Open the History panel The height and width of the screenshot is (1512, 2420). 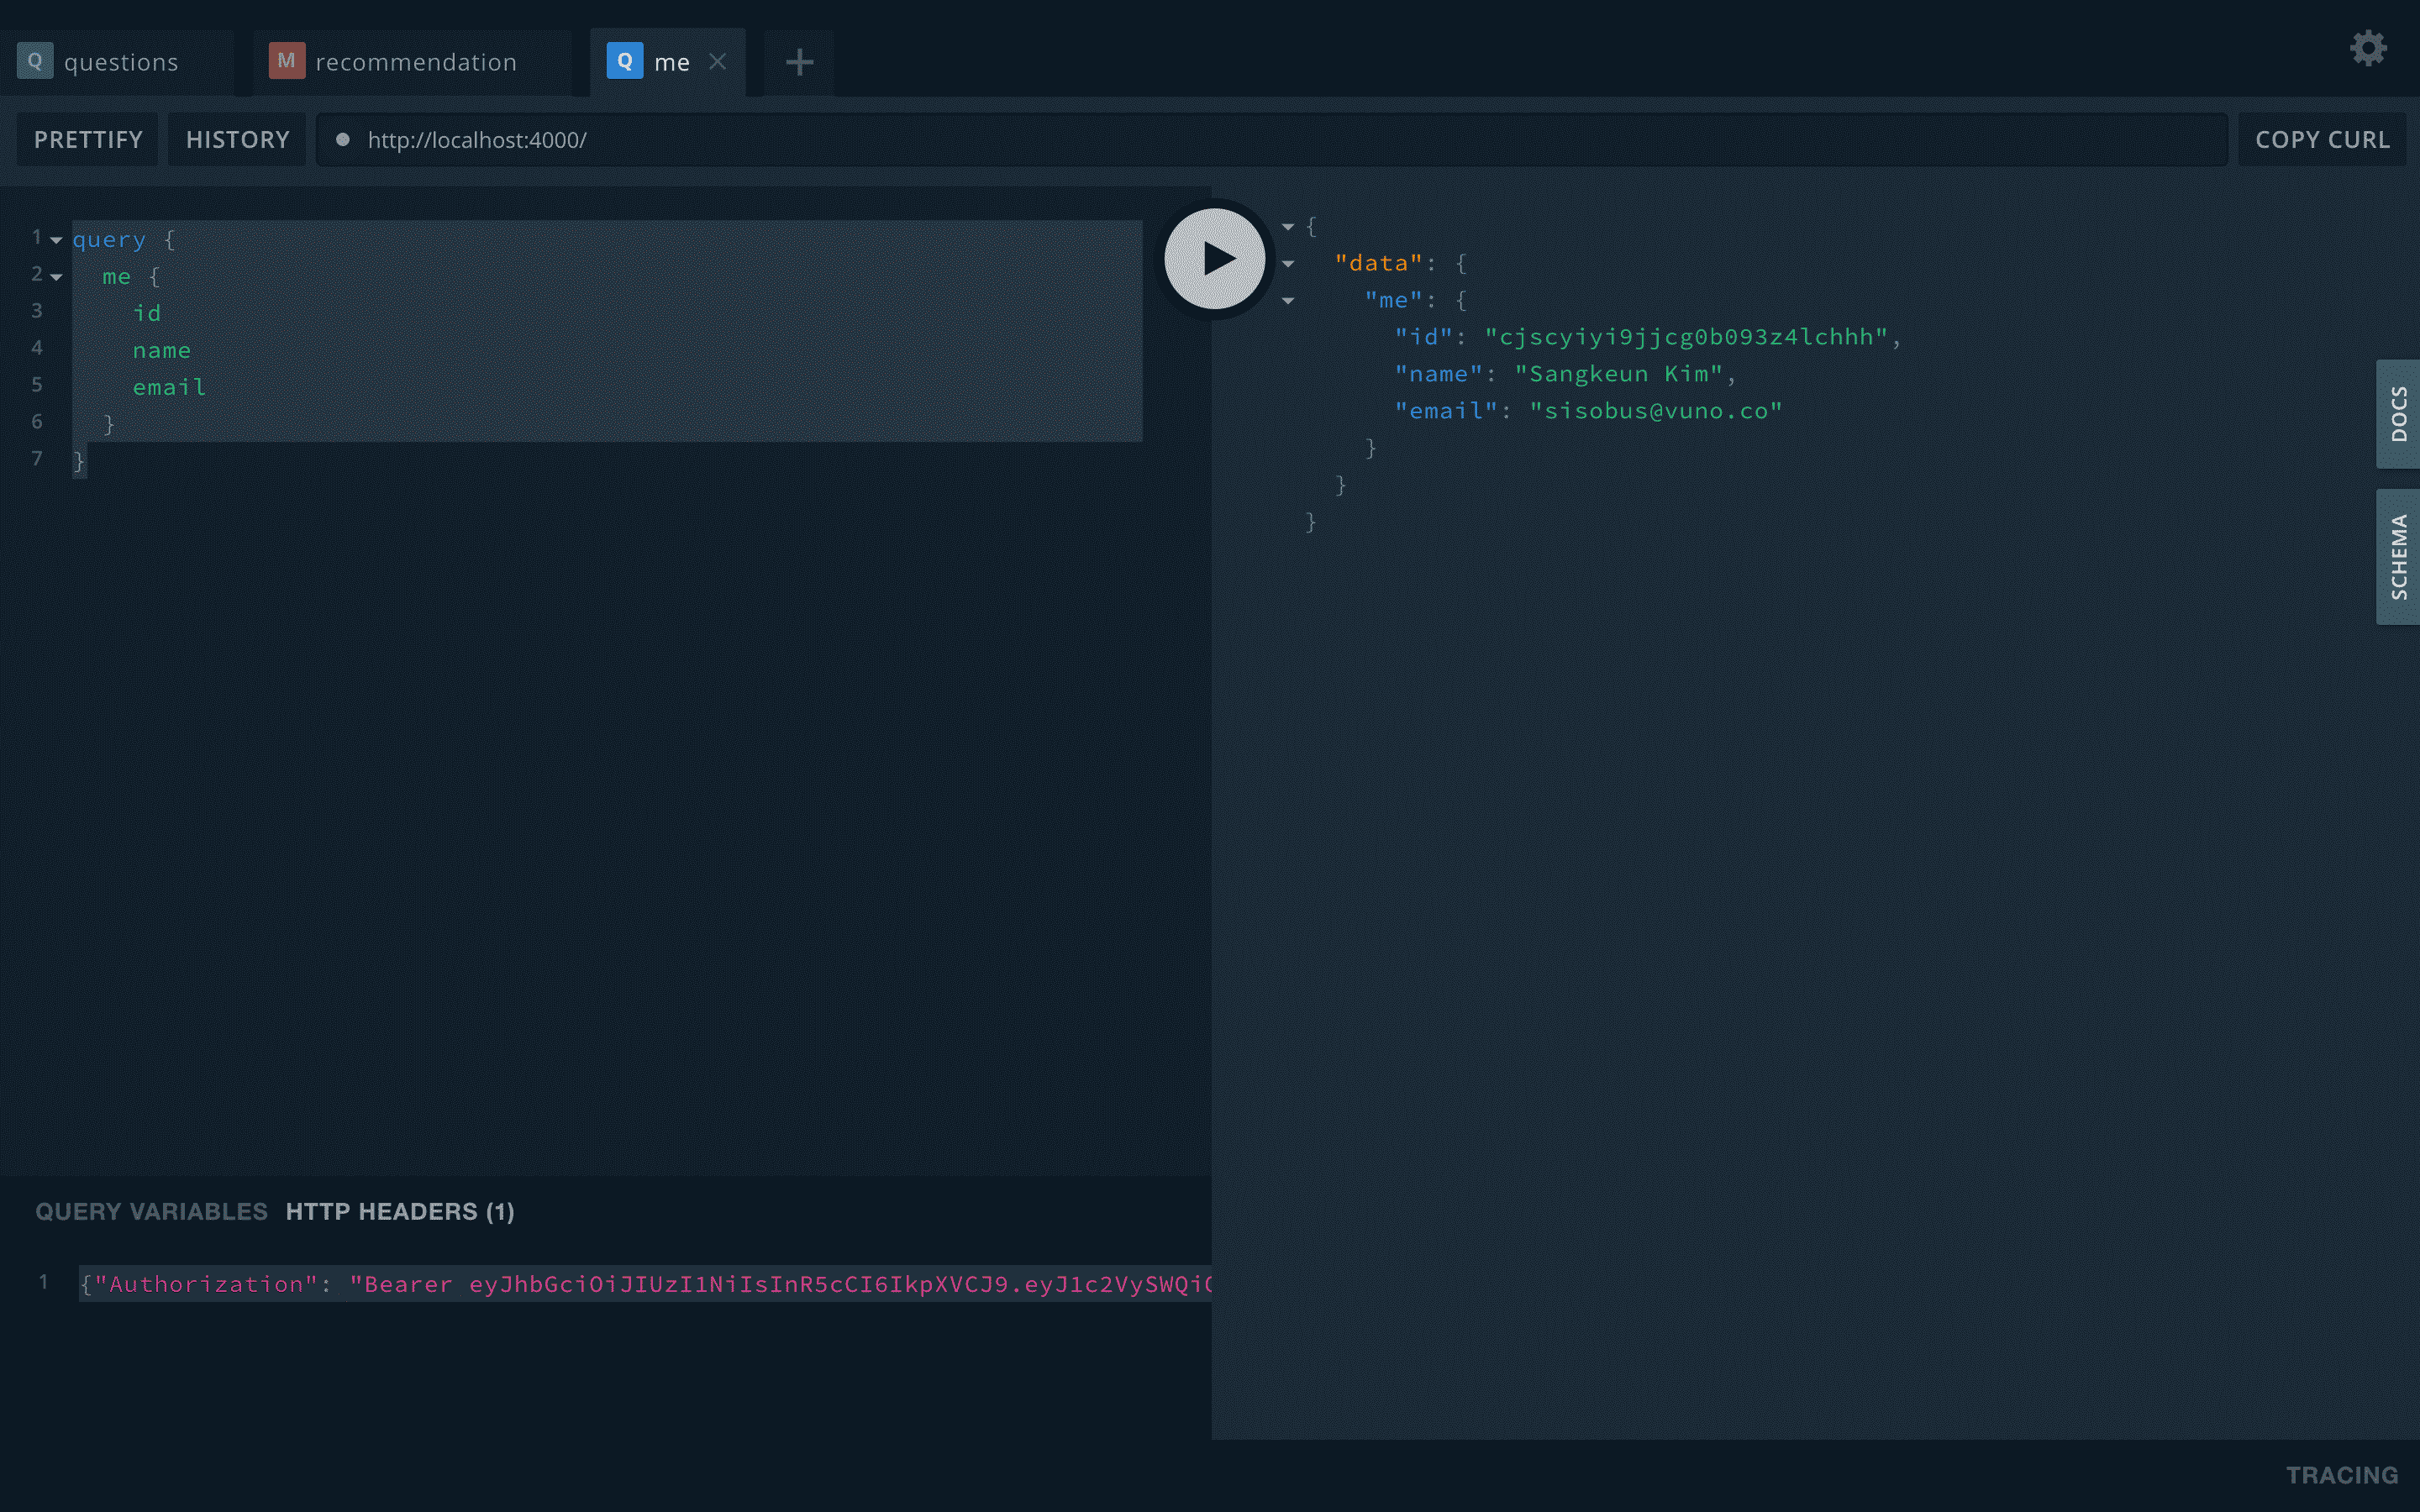pos(237,140)
